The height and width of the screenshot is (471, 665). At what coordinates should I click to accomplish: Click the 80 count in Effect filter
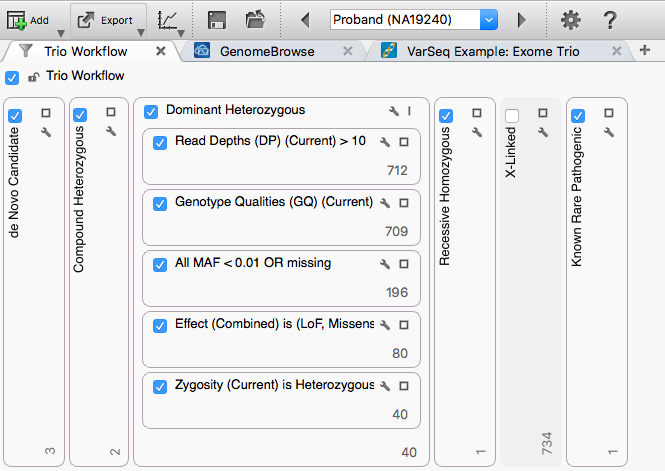click(400, 354)
